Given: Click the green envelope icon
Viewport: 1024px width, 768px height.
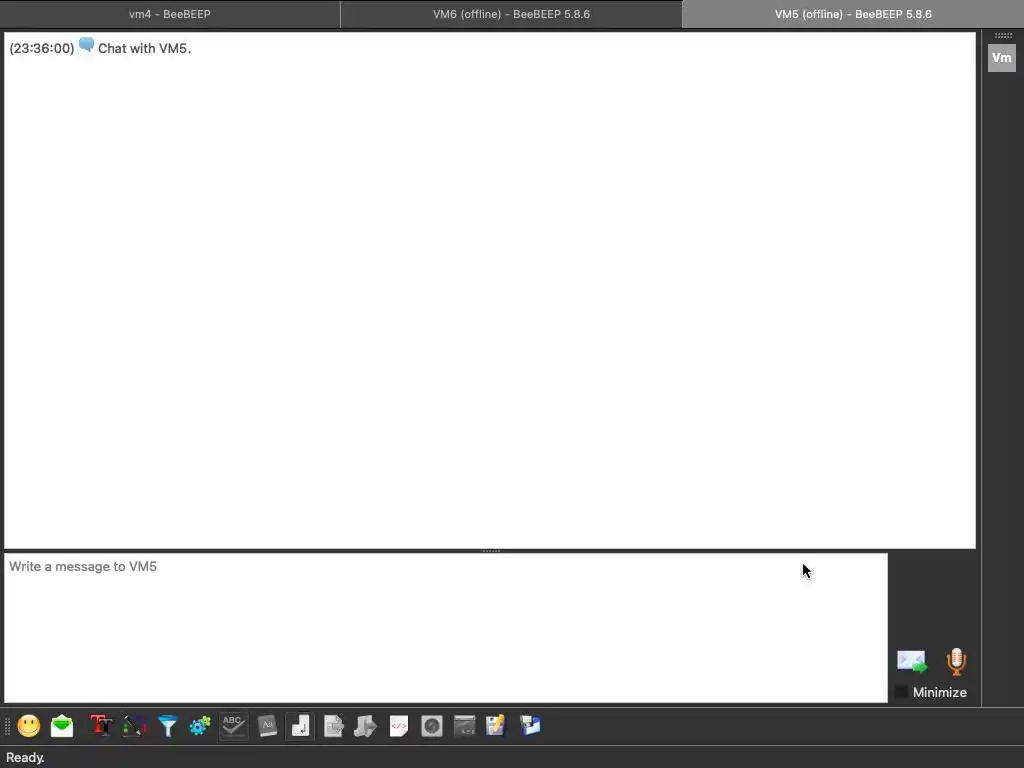Looking at the screenshot, I should pos(62,726).
